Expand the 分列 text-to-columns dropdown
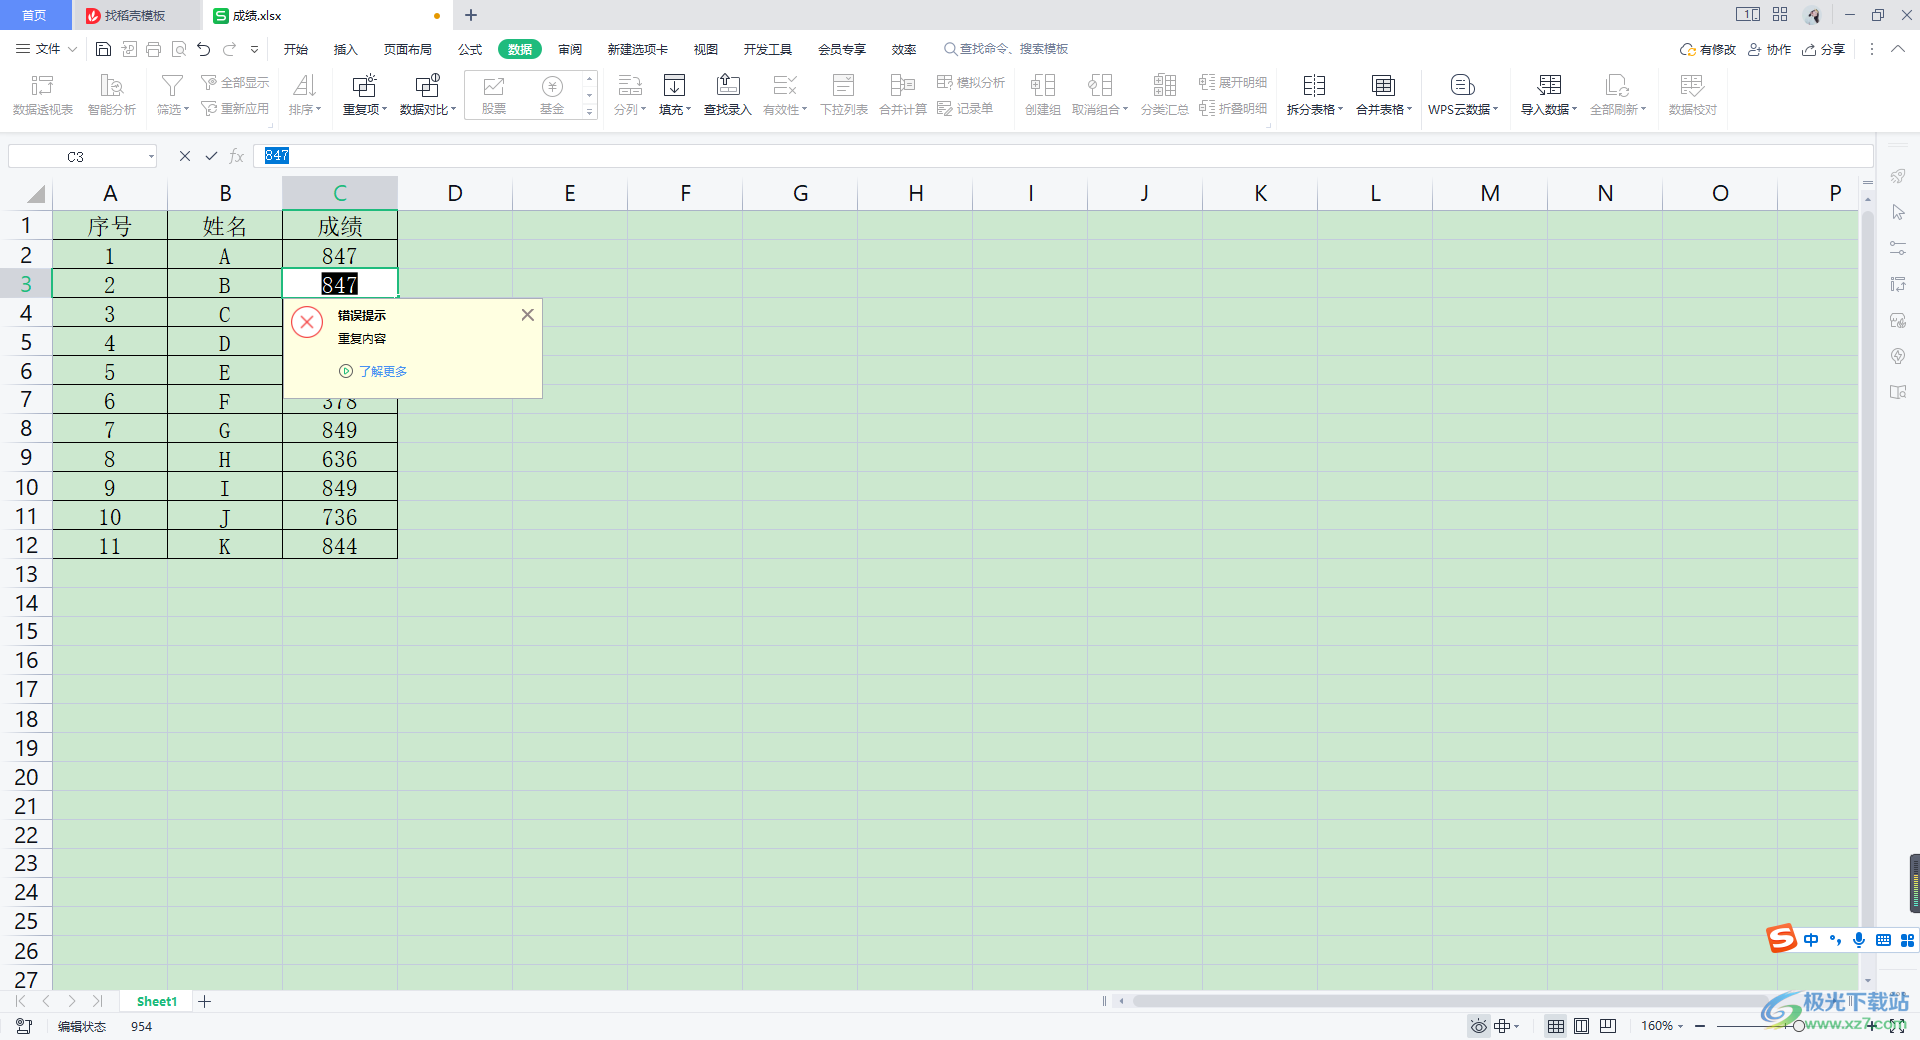The width and height of the screenshot is (1920, 1040). 630,109
